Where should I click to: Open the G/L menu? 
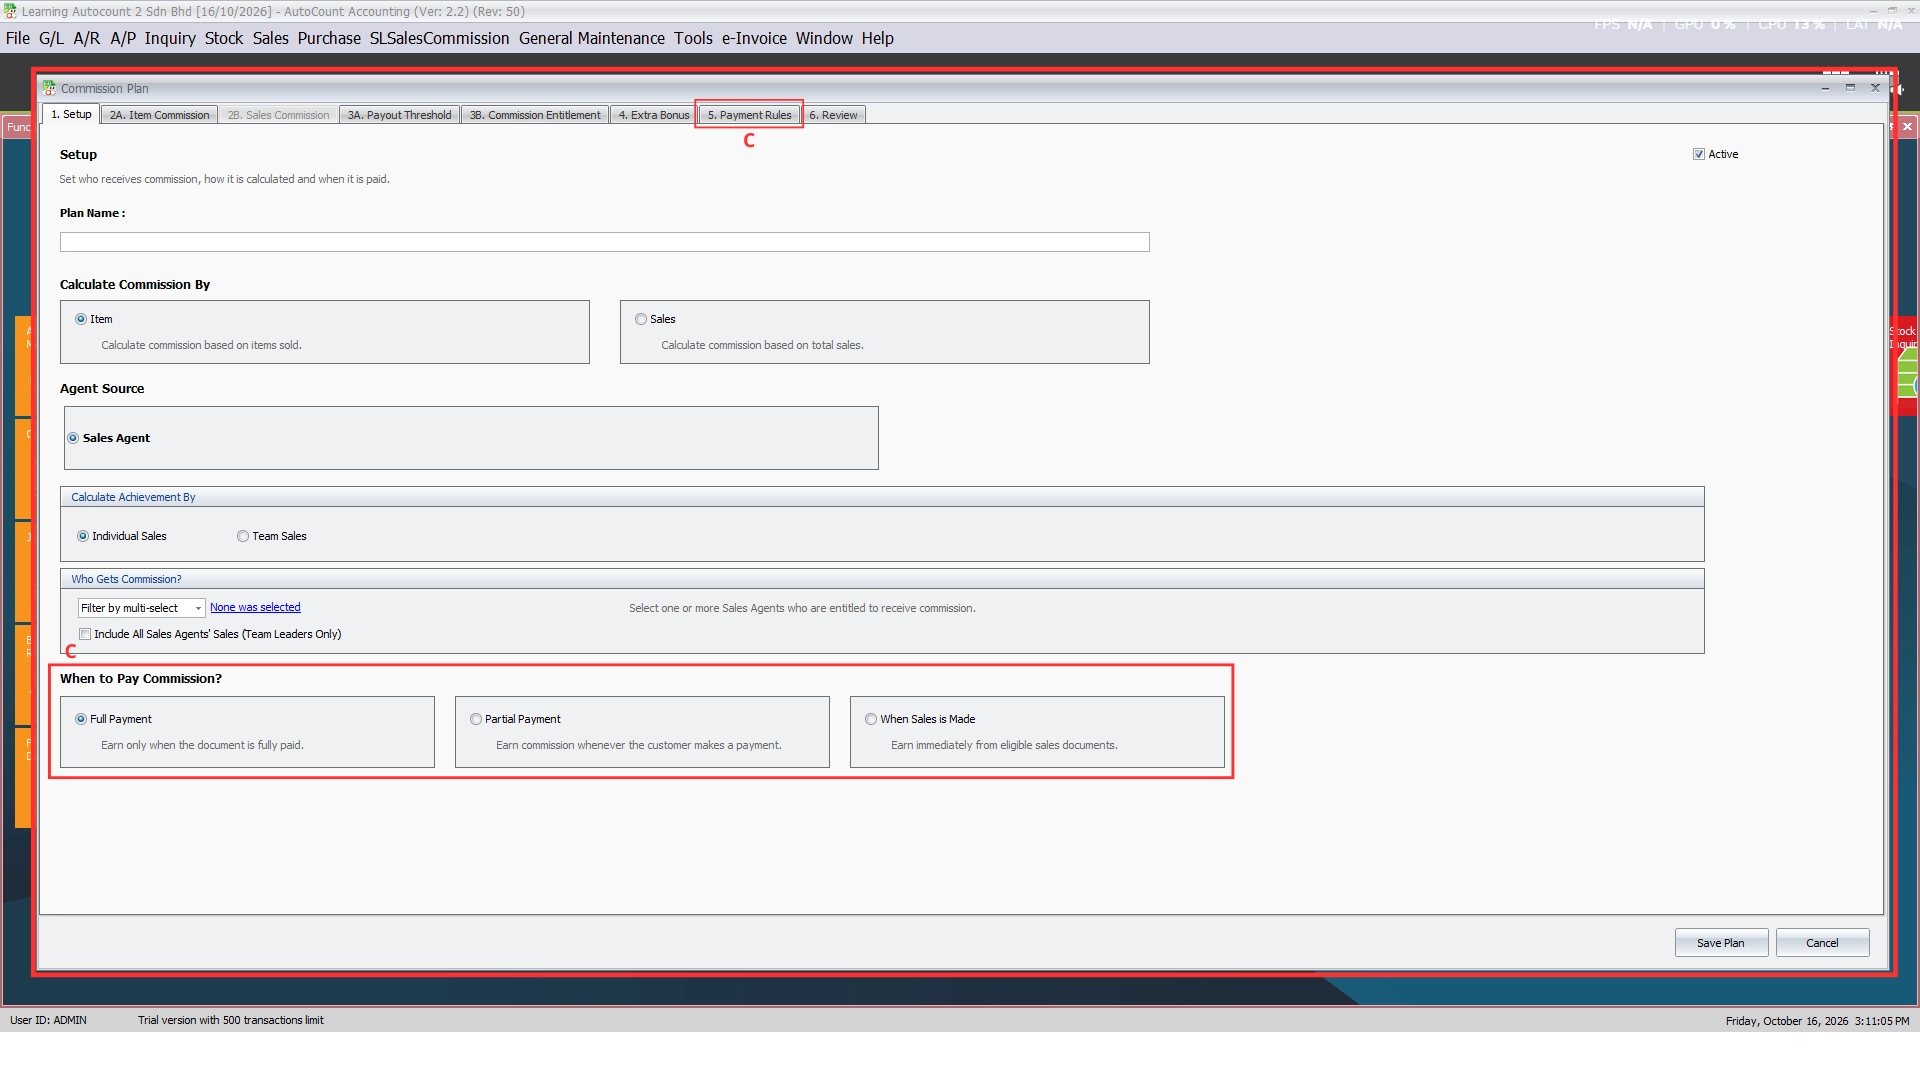pos(51,38)
